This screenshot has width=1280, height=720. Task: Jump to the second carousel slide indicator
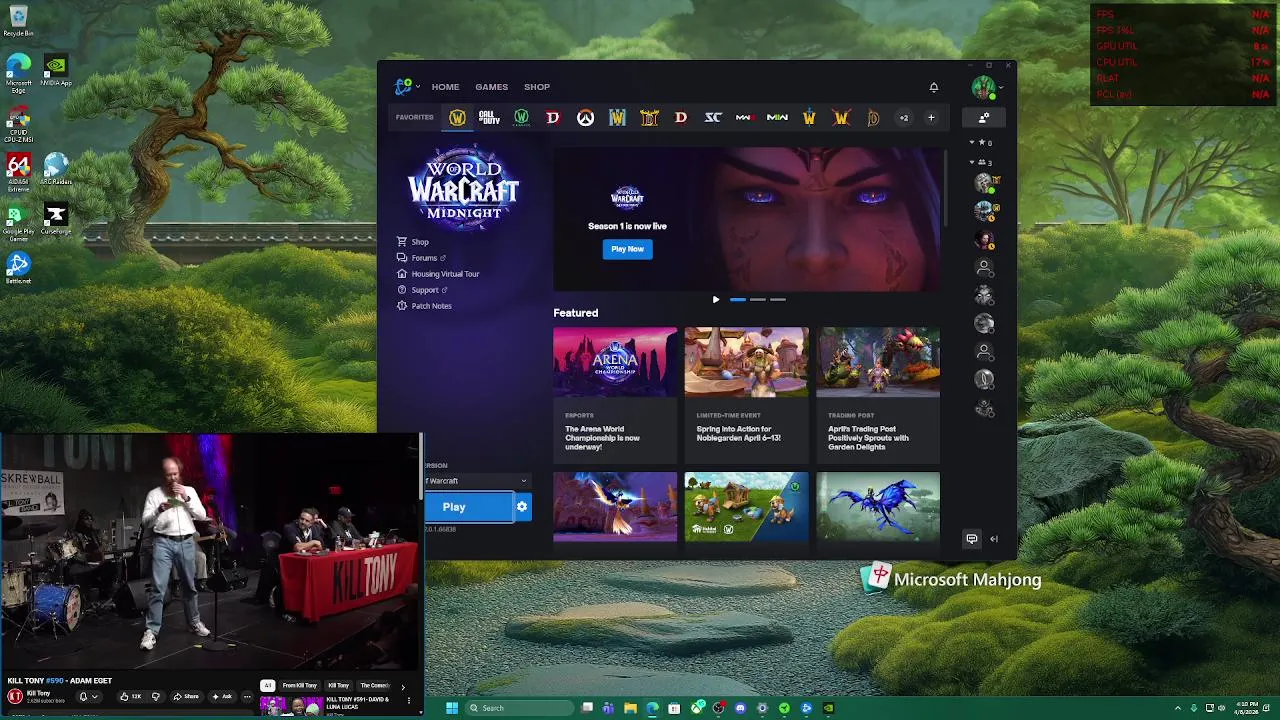(758, 299)
